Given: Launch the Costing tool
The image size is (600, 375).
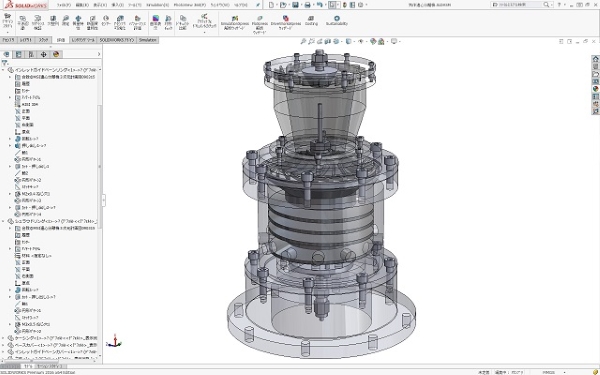Looking at the screenshot, I should coord(311,21).
